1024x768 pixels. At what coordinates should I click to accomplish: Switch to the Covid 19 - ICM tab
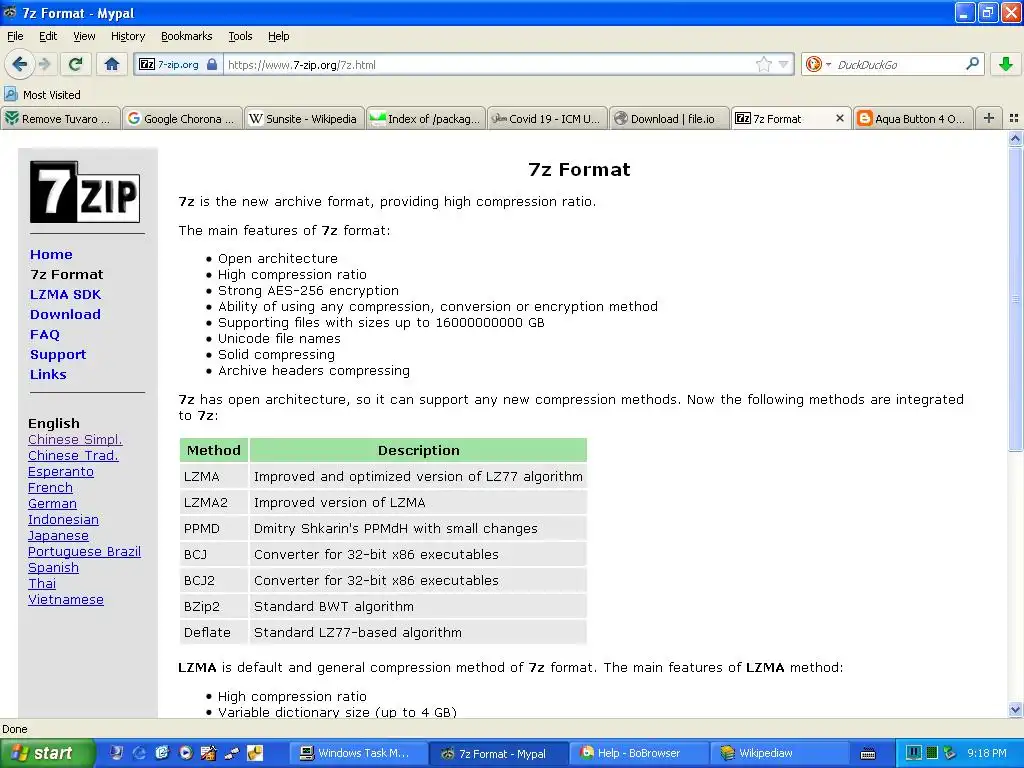coord(547,118)
